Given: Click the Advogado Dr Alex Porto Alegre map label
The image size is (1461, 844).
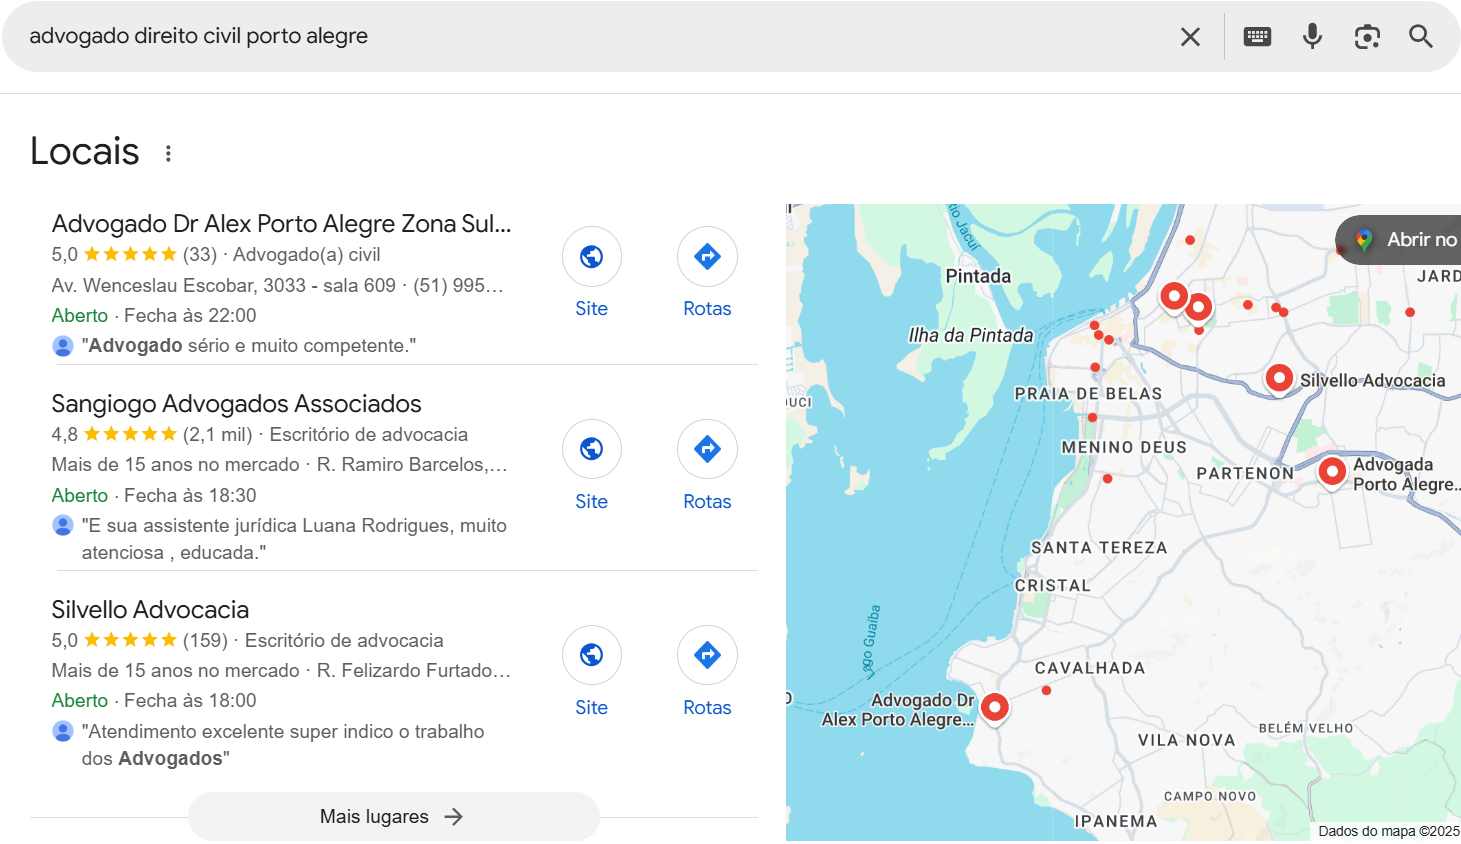Looking at the screenshot, I should (x=897, y=710).
